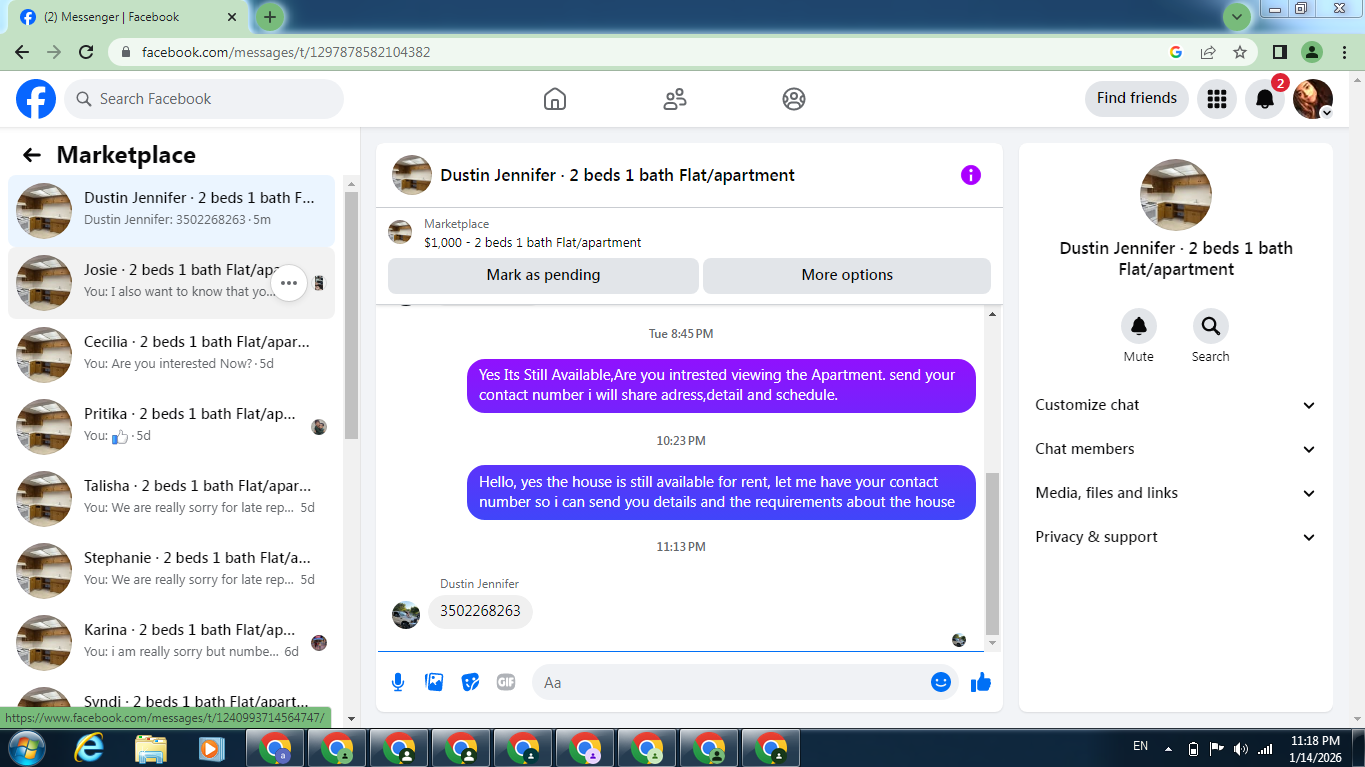Viewport: 1365px width, 767px height.
Task: Open the emoji picker smiley icon
Action: click(x=941, y=682)
